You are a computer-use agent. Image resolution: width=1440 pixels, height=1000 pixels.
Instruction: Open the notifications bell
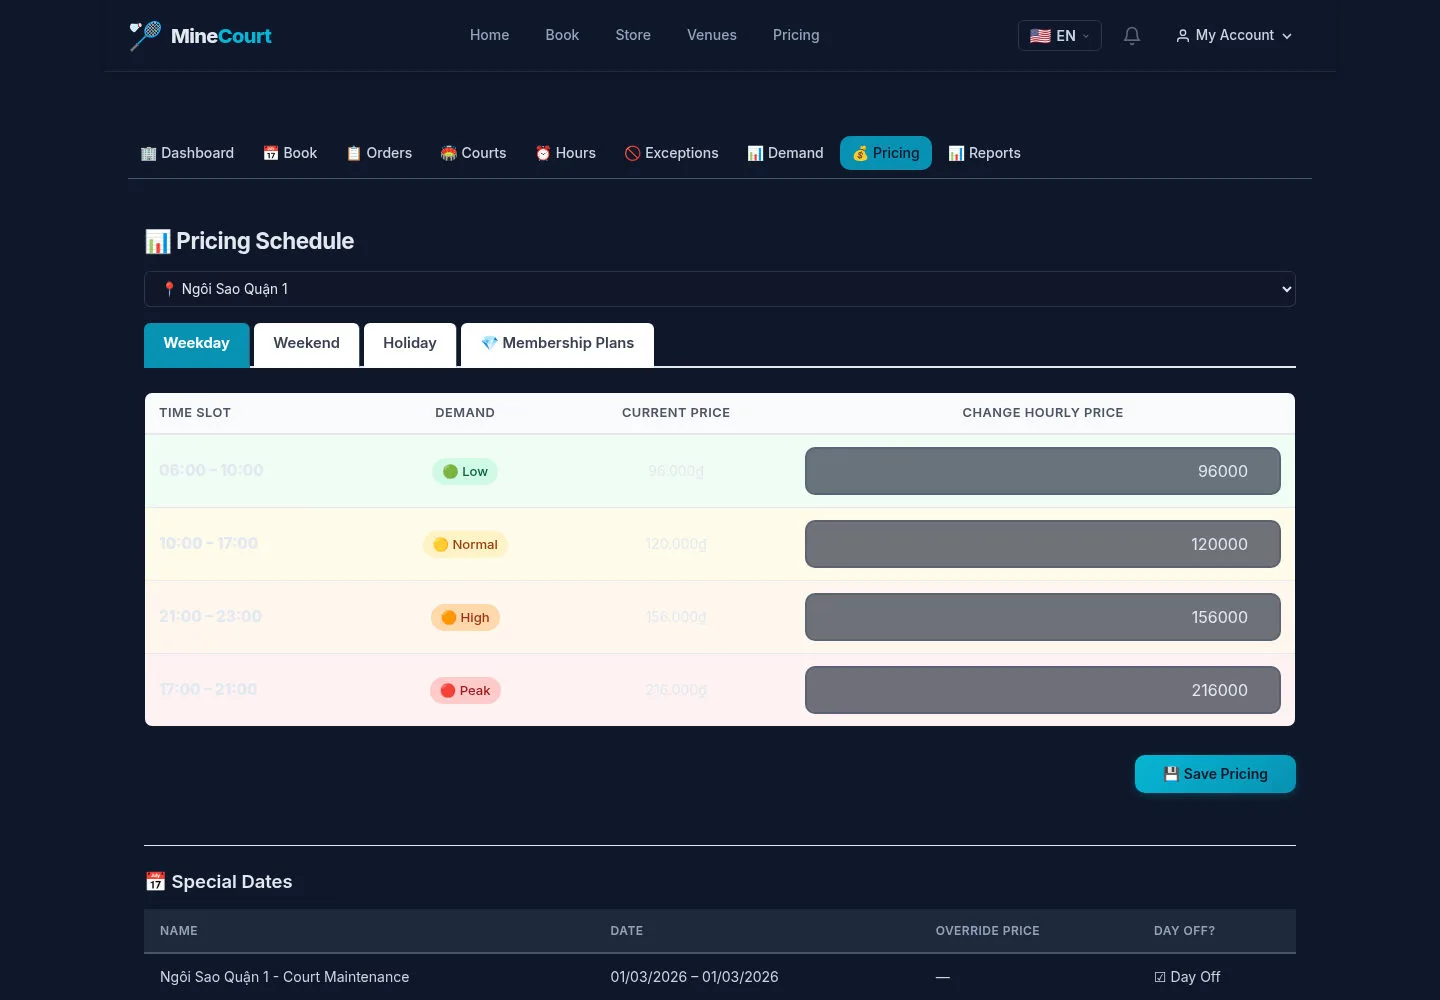tap(1132, 36)
